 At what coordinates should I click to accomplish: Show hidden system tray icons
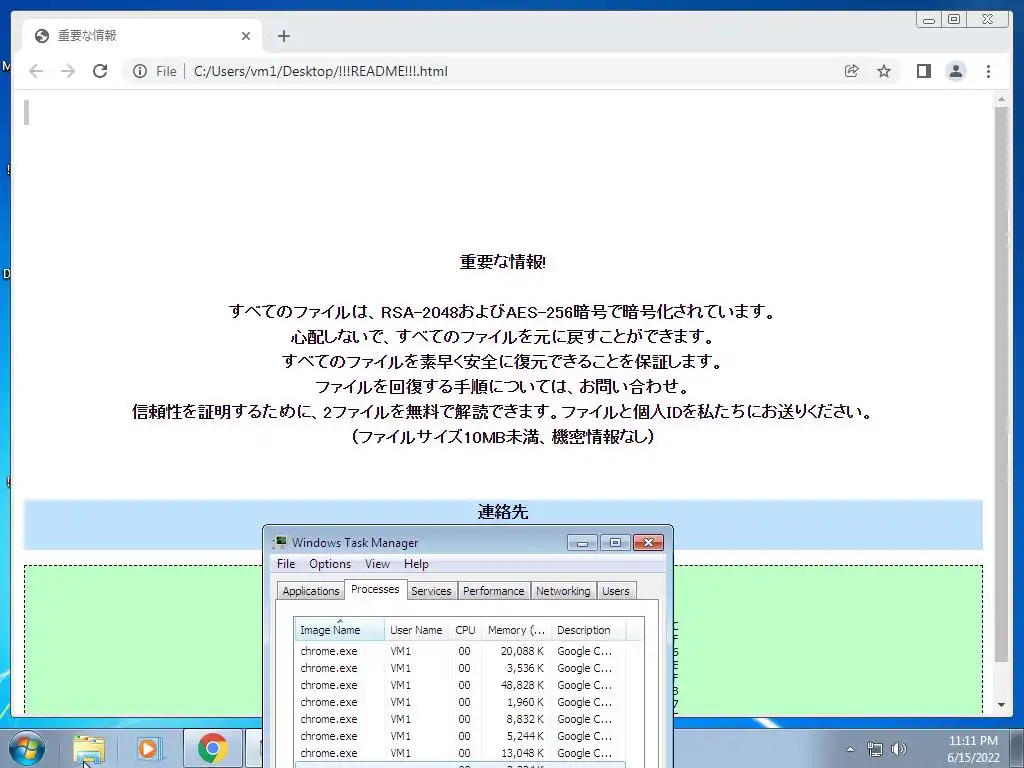point(850,749)
